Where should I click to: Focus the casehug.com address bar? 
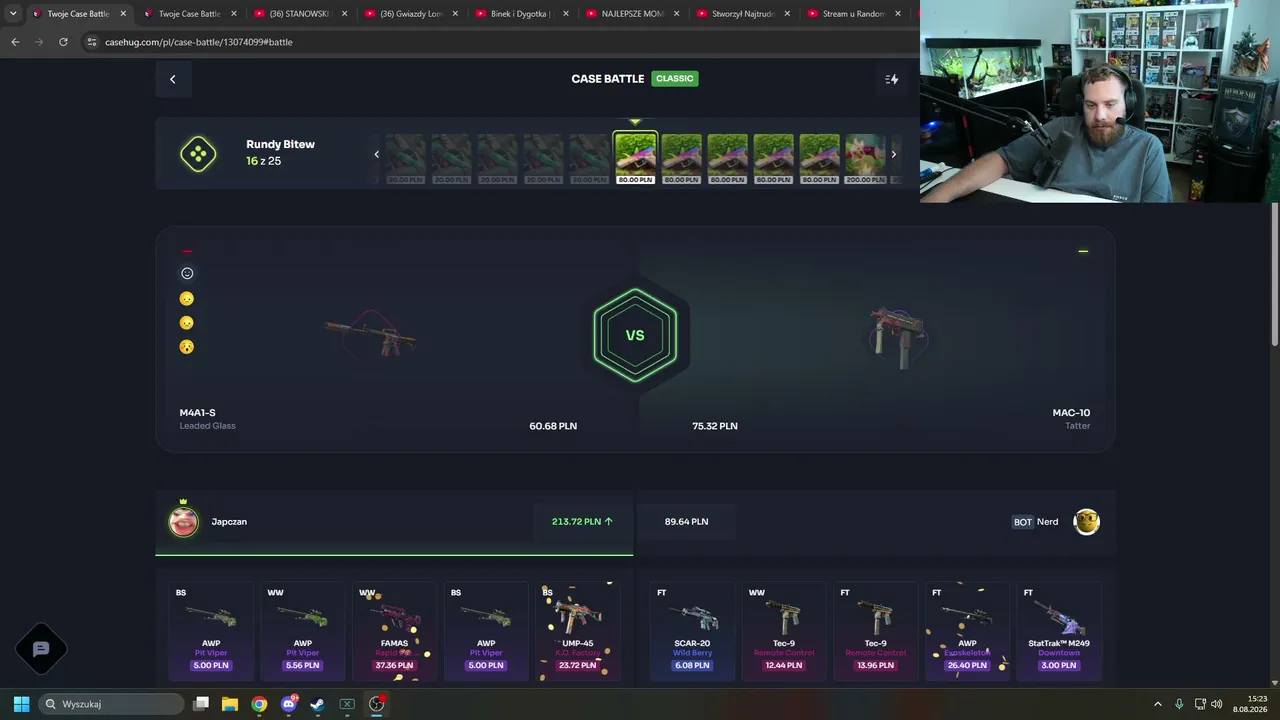coord(500,42)
